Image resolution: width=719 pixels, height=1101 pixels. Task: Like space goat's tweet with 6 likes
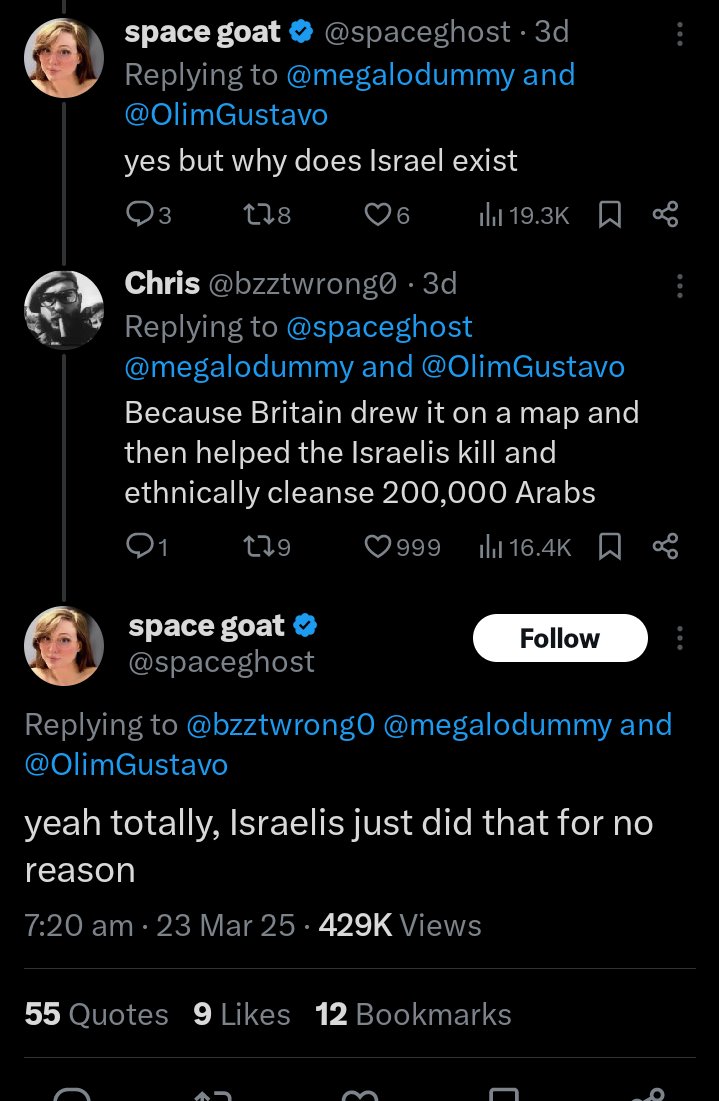(x=387, y=215)
